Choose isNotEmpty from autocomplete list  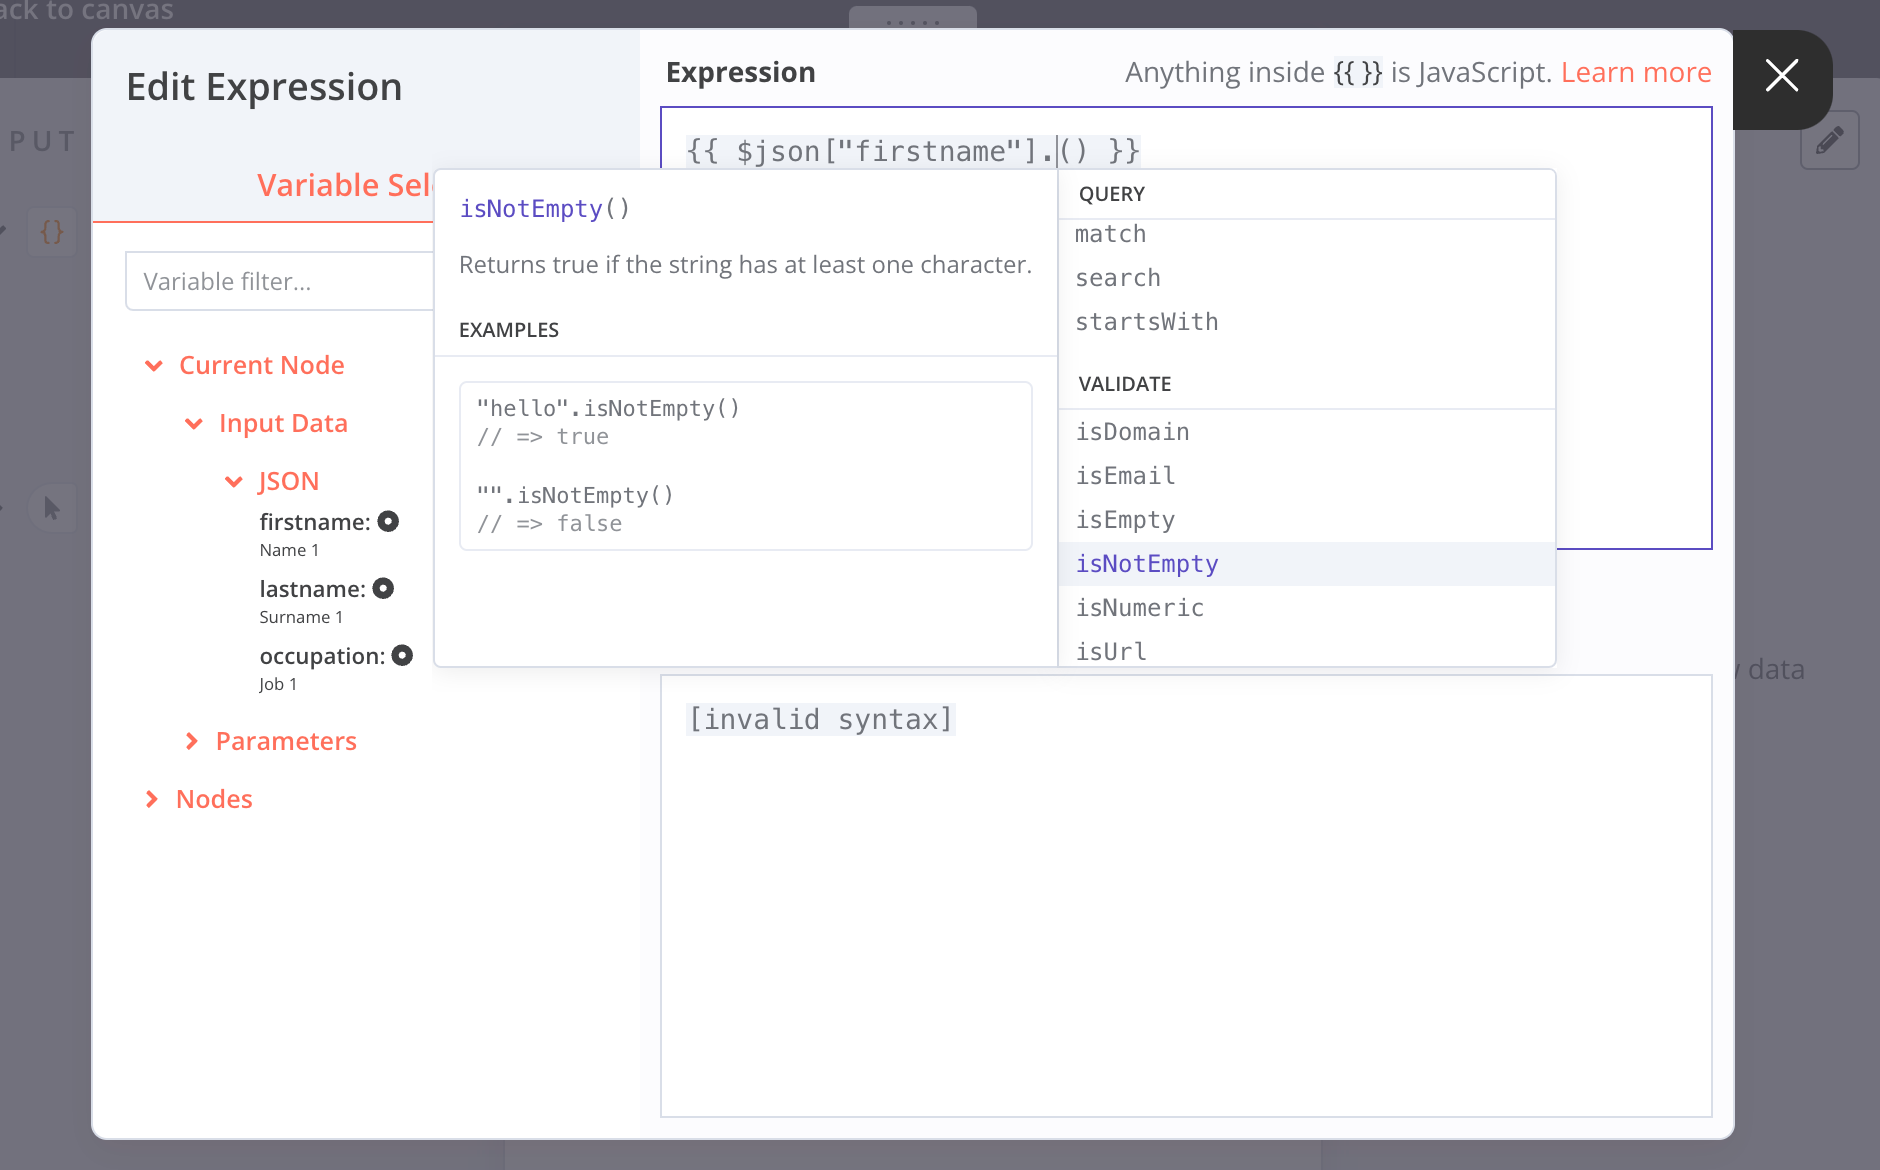[x=1147, y=564]
